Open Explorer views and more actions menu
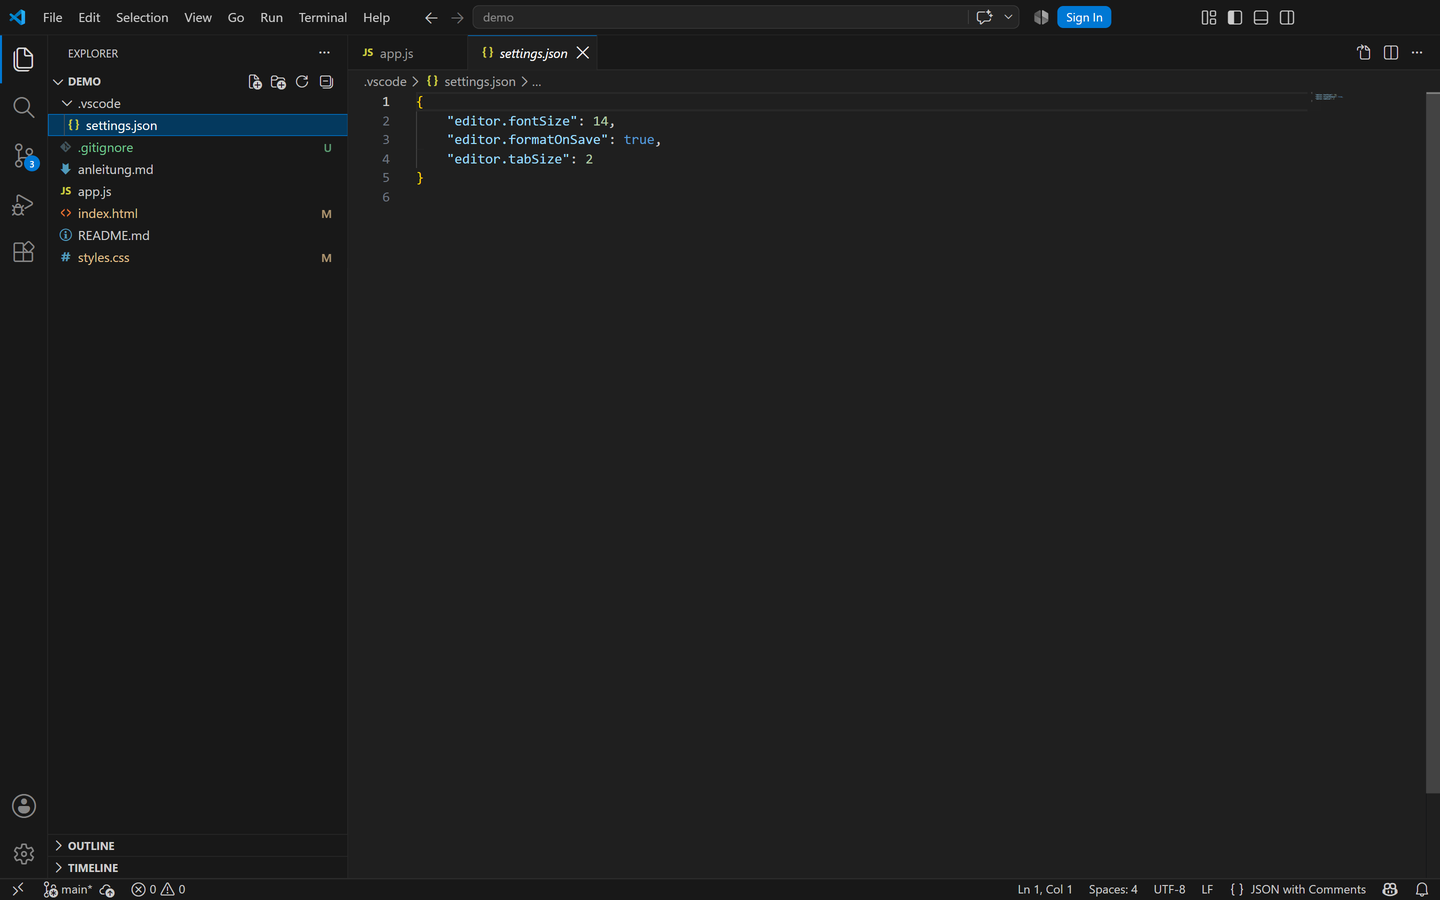1440x900 pixels. coord(324,53)
